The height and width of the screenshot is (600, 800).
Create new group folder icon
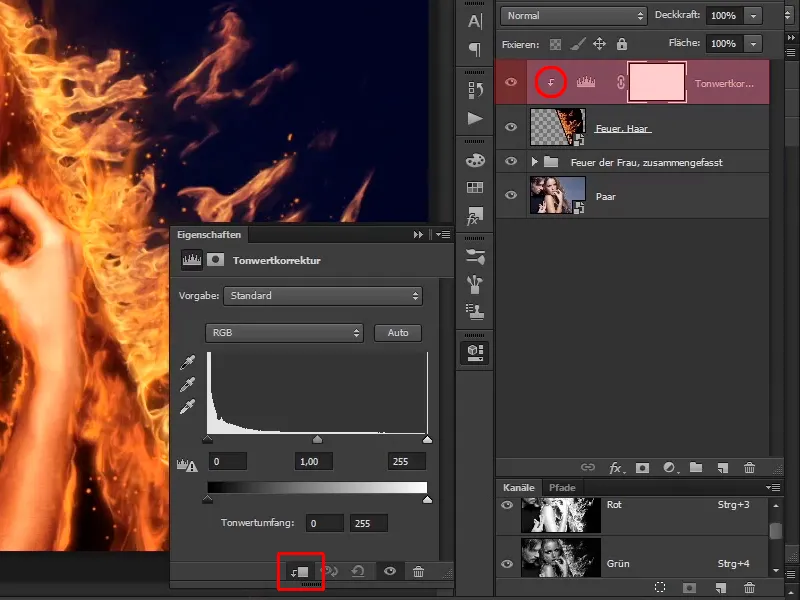click(x=696, y=467)
